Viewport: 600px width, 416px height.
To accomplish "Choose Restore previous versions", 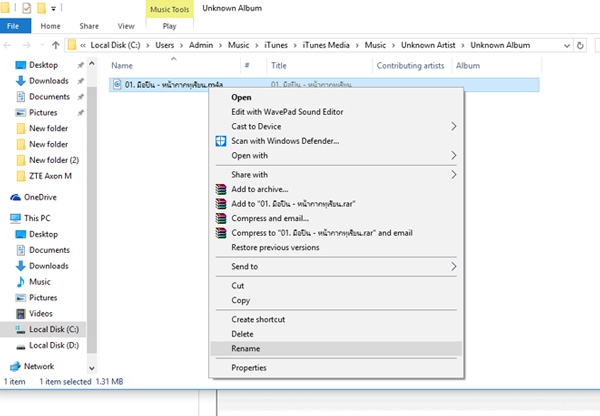I will point(336,247).
